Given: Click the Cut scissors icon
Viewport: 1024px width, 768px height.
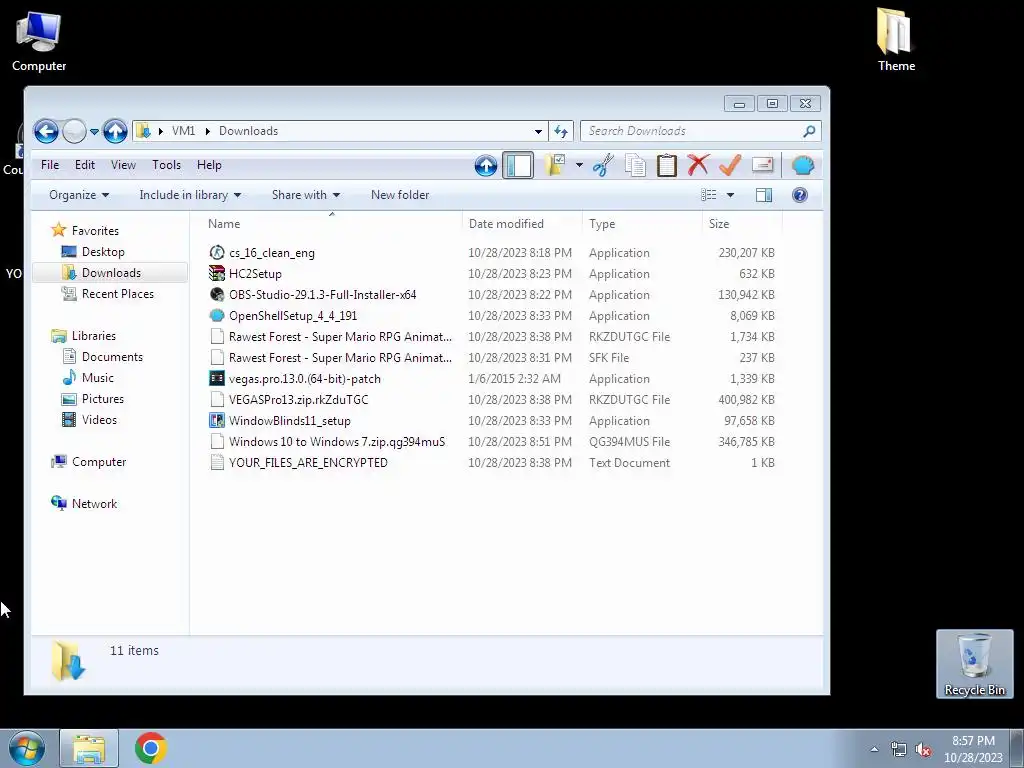Looking at the screenshot, I should [x=603, y=165].
